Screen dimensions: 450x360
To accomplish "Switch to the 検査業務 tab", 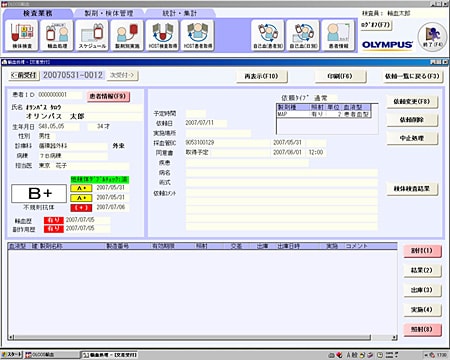I will [38, 13].
